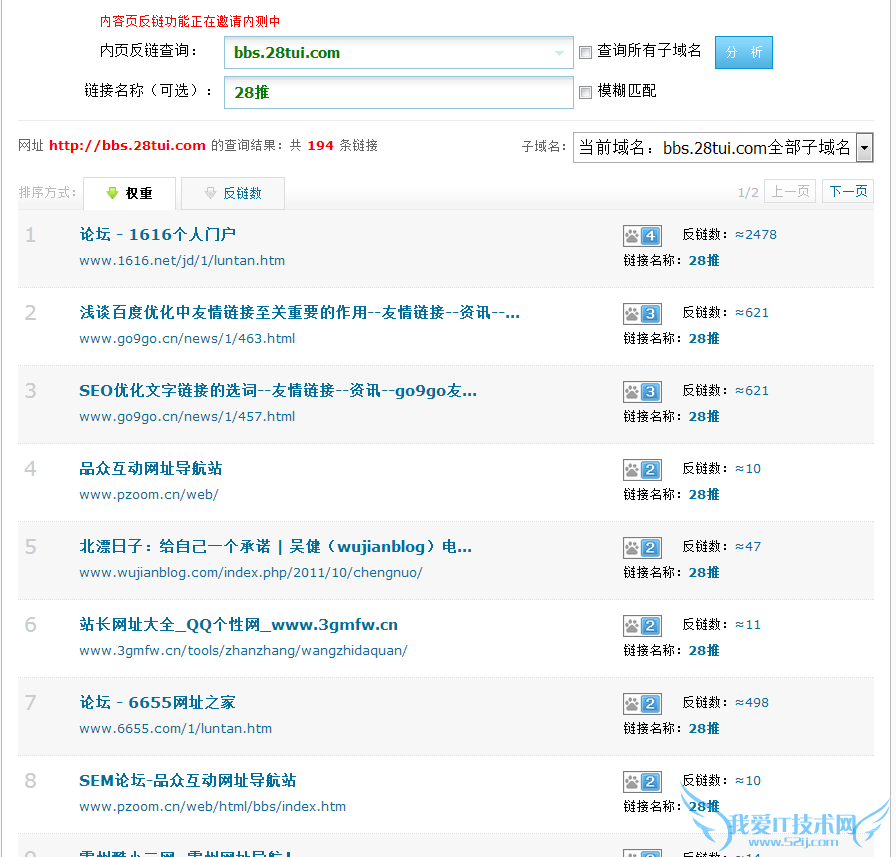The image size is (896, 857).
Task: Open 站长网址大全_QQ个性网 link
Action: pos(238,624)
